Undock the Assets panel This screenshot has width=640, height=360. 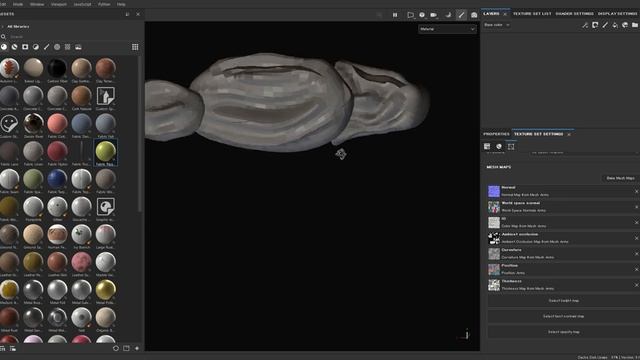(x=127, y=14)
